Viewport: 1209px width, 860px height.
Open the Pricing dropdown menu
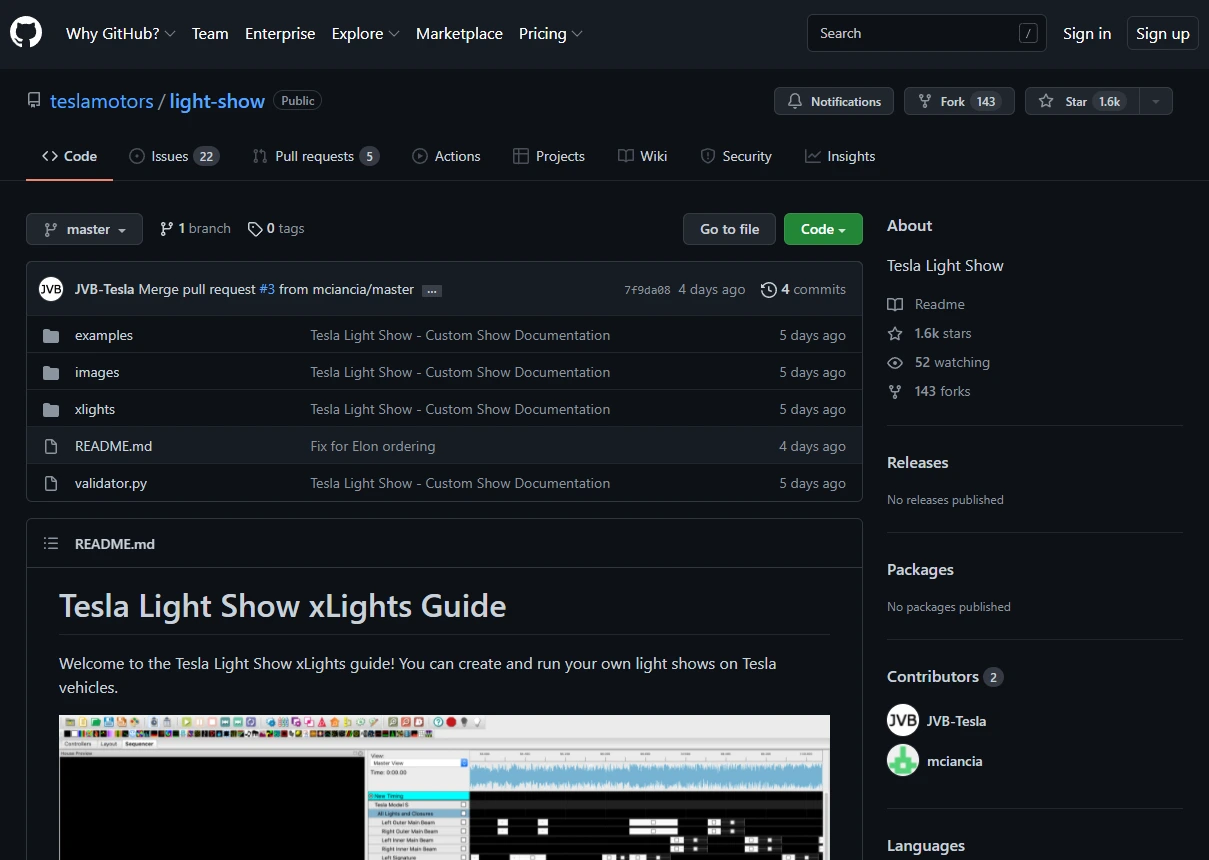[x=550, y=33]
